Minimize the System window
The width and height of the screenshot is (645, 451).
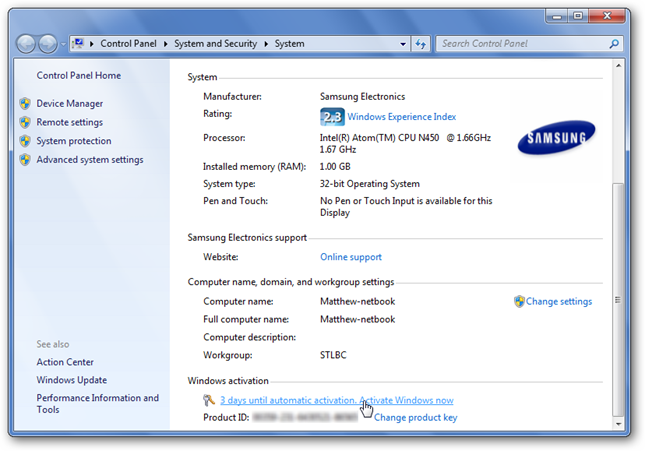pyautogui.click(x=557, y=16)
